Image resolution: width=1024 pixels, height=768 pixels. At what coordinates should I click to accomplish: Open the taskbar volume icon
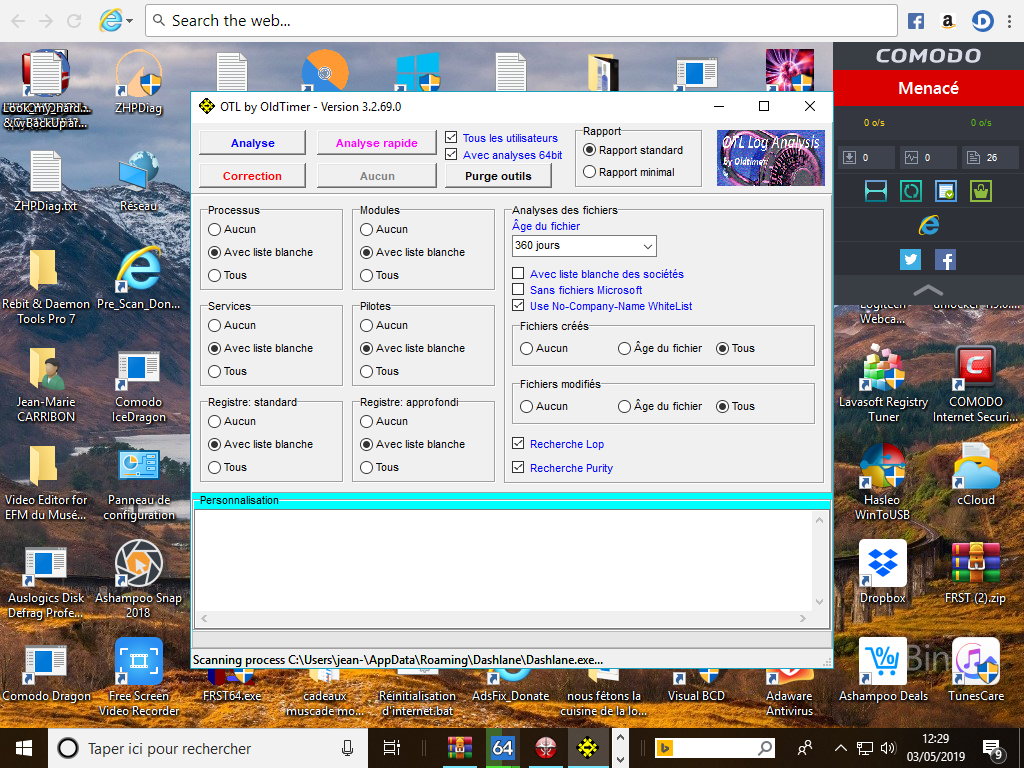[x=888, y=748]
